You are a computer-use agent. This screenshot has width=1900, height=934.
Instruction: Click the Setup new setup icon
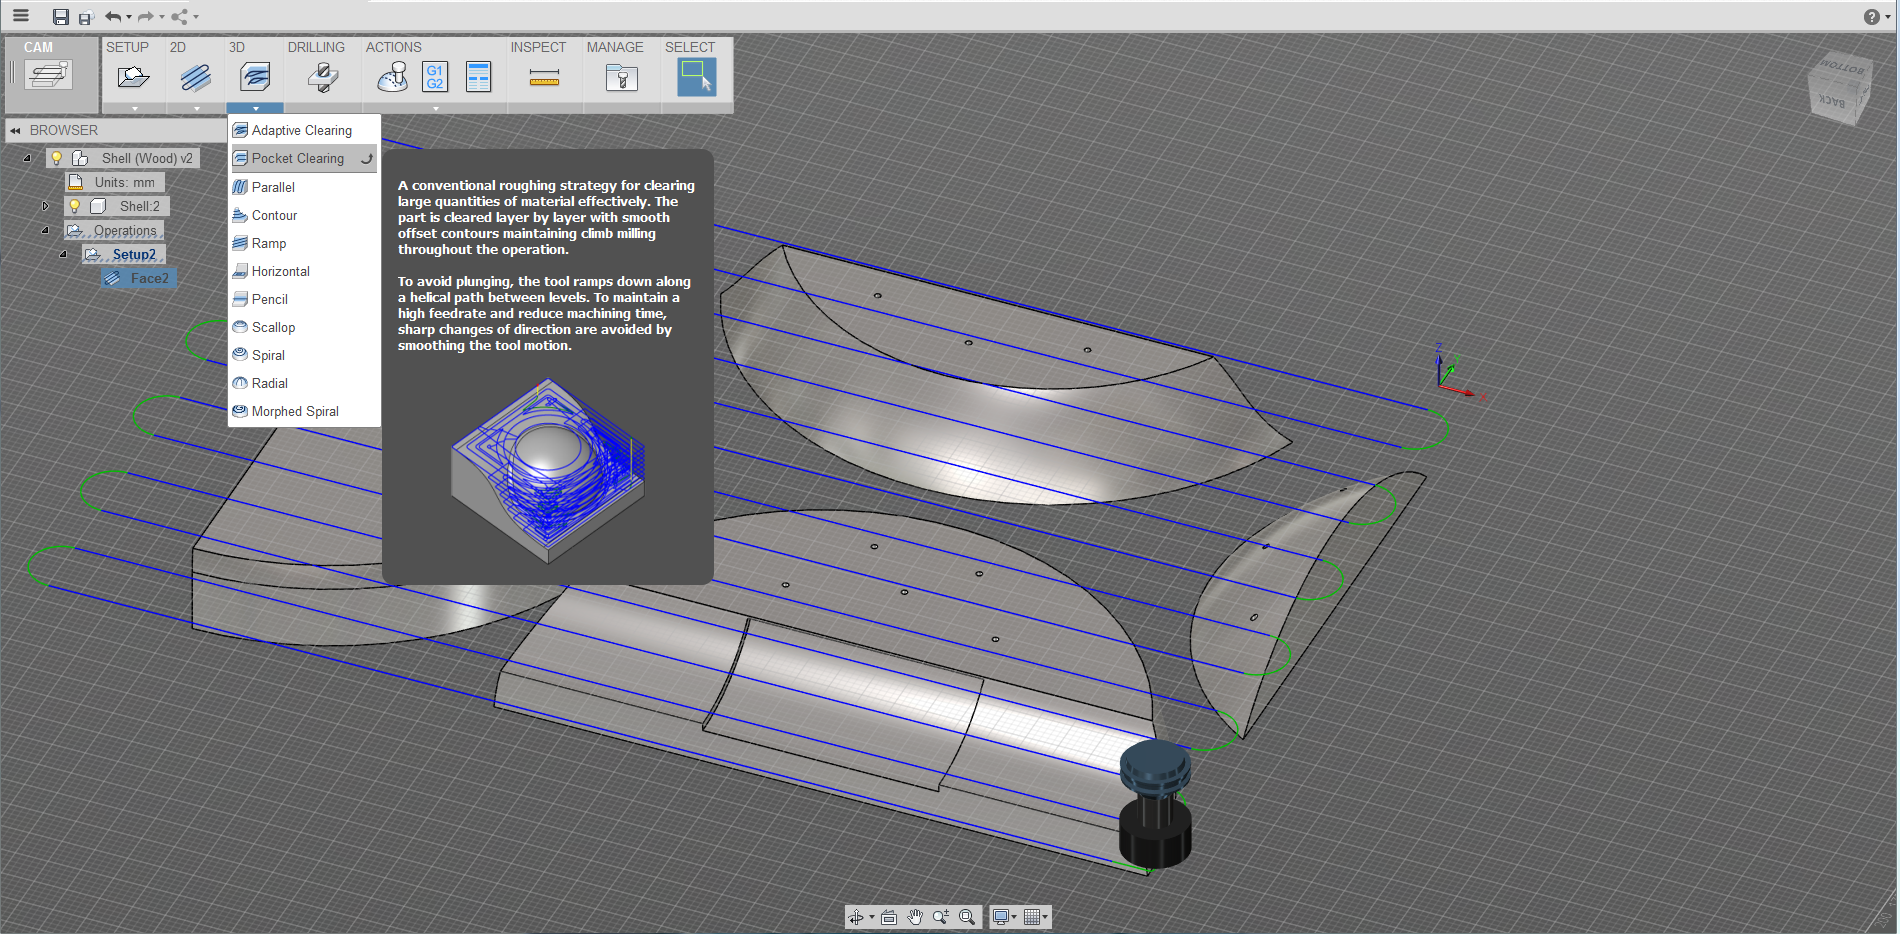pyautogui.click(x=132, y=77)
